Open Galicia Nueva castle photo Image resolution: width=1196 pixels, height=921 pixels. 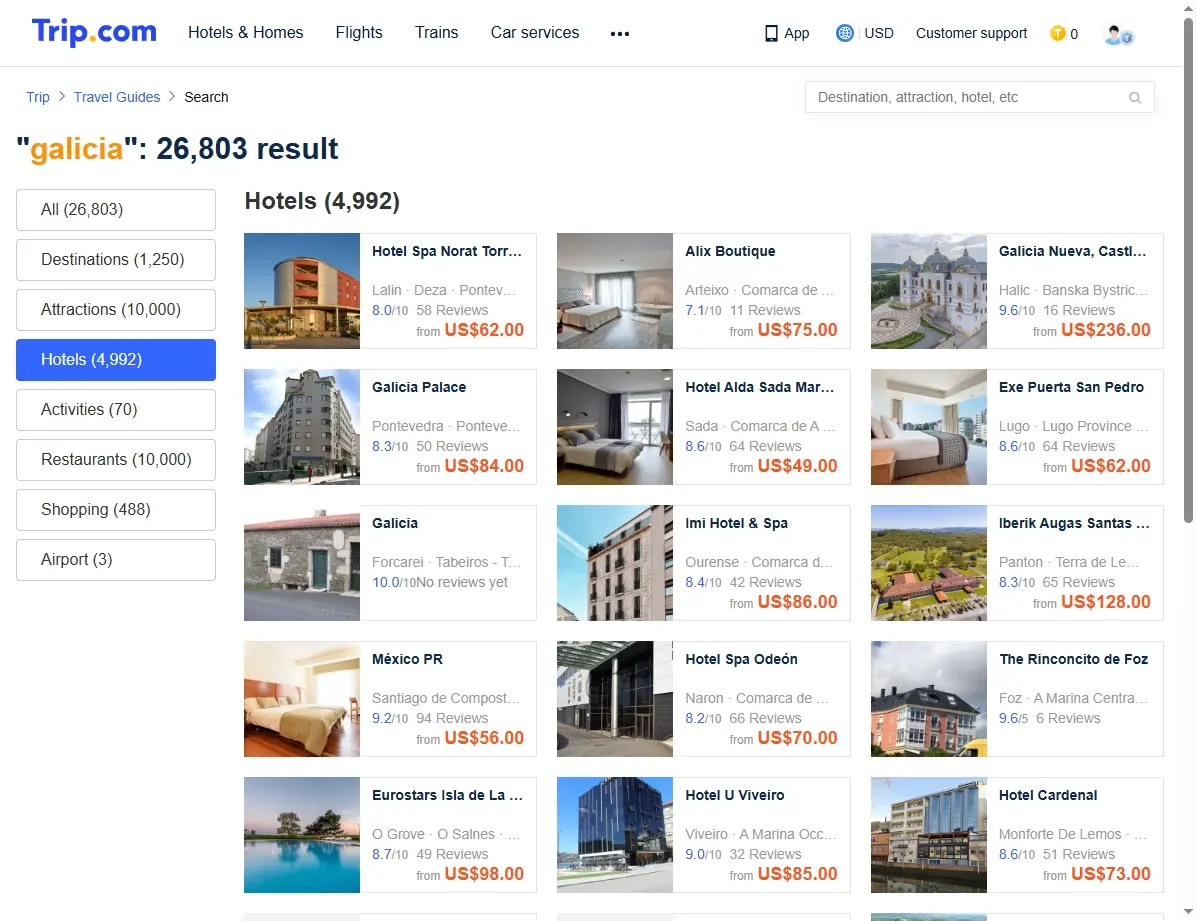click(x=929, y=291)
